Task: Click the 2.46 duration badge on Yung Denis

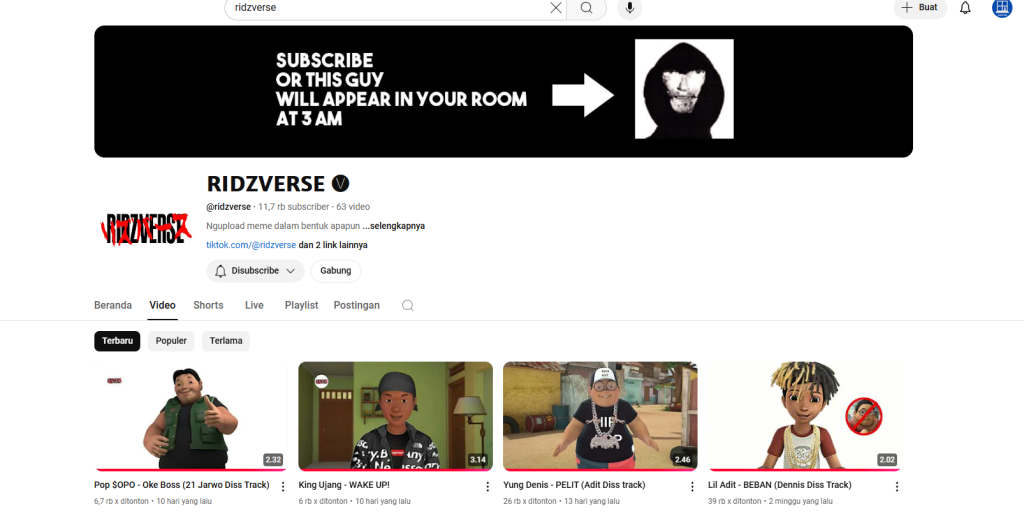Action: pos(682,460)
